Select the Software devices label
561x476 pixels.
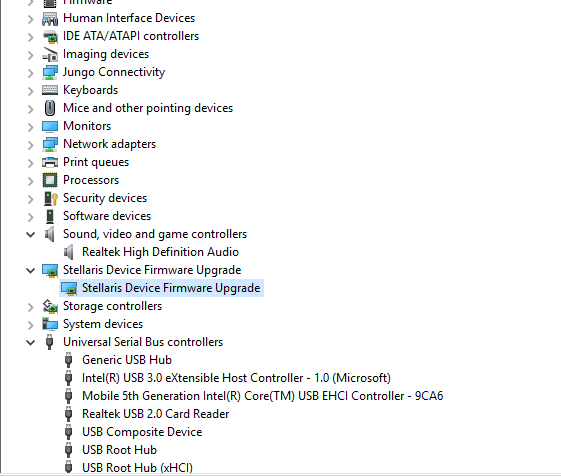tap(107, 216)
